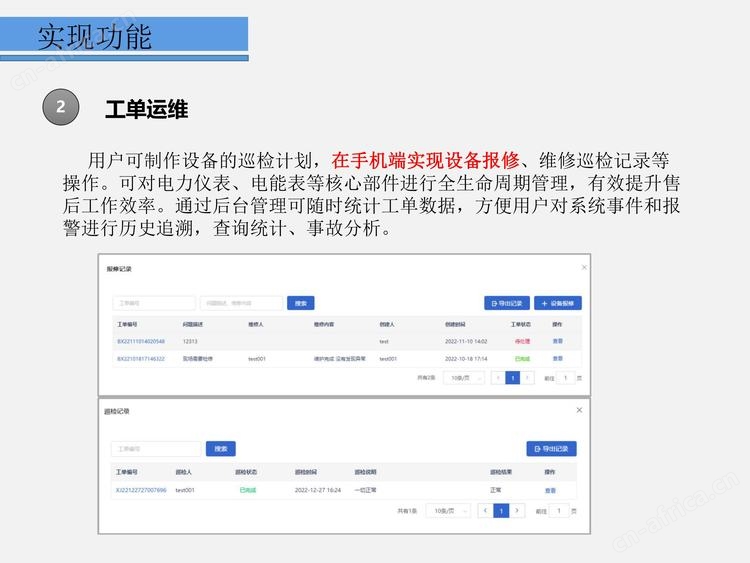Click the 工单编号 search field in inspection records
The width and height of the screenshot is (750, 563).
coord(155,449)
